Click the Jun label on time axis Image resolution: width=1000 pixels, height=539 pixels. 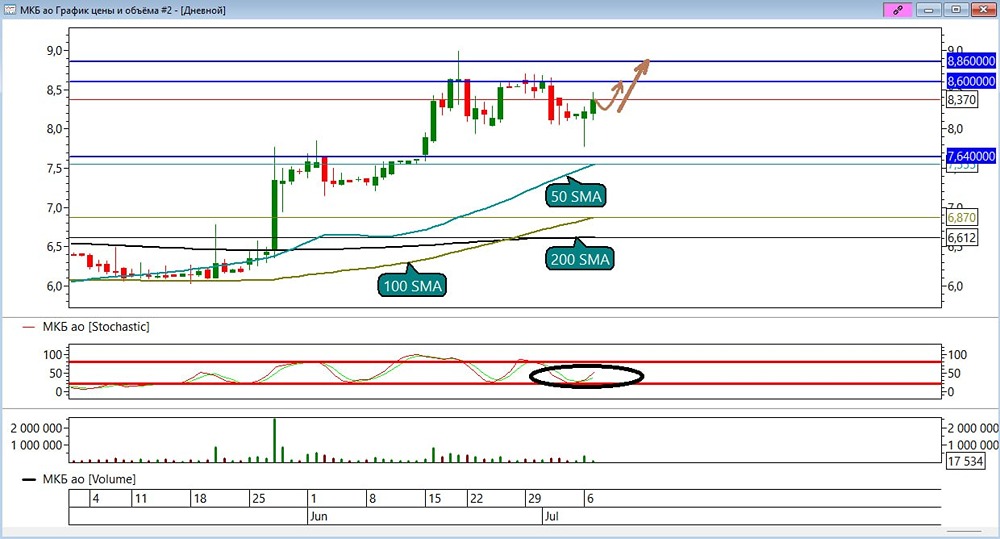[318, 516]
